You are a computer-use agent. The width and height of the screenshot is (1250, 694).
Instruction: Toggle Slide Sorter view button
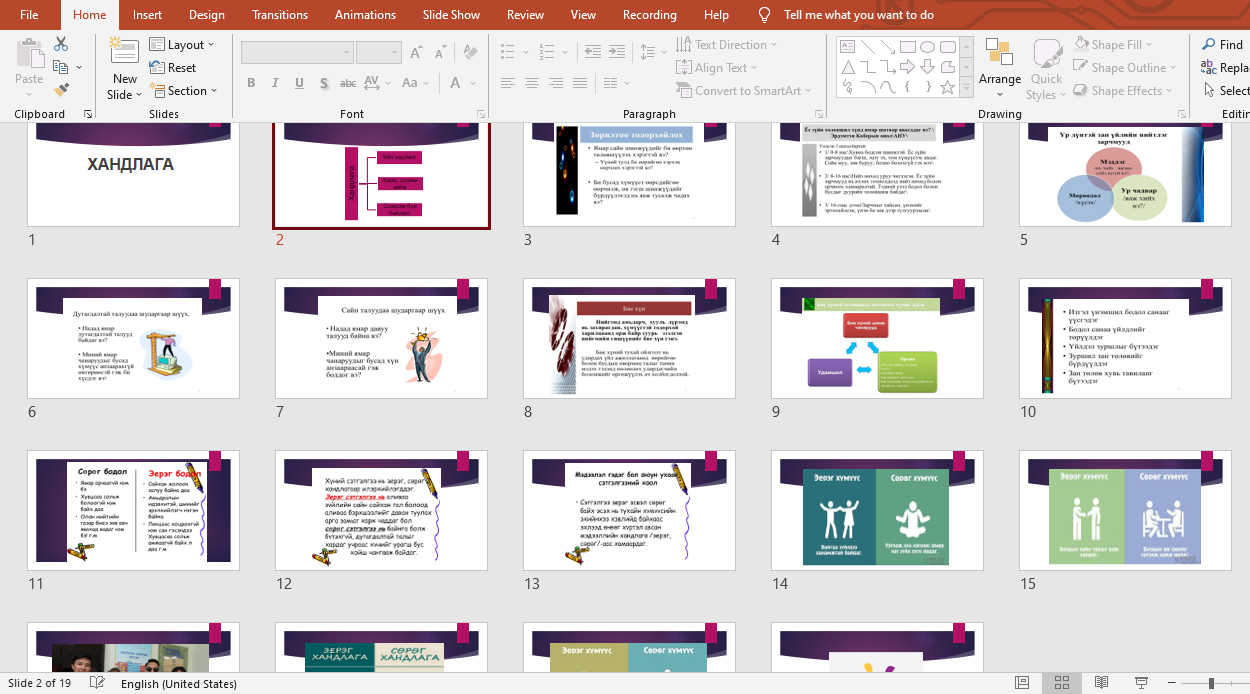(1062, 683)
